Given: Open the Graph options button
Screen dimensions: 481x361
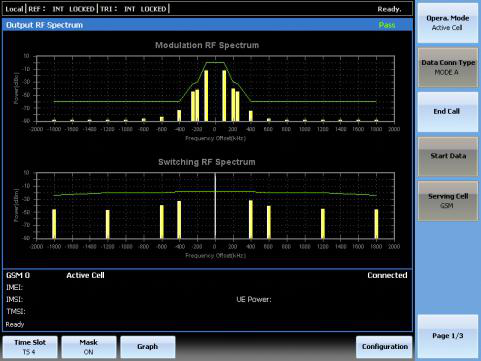Looking at the screenshot, I should tap(148, 347).
